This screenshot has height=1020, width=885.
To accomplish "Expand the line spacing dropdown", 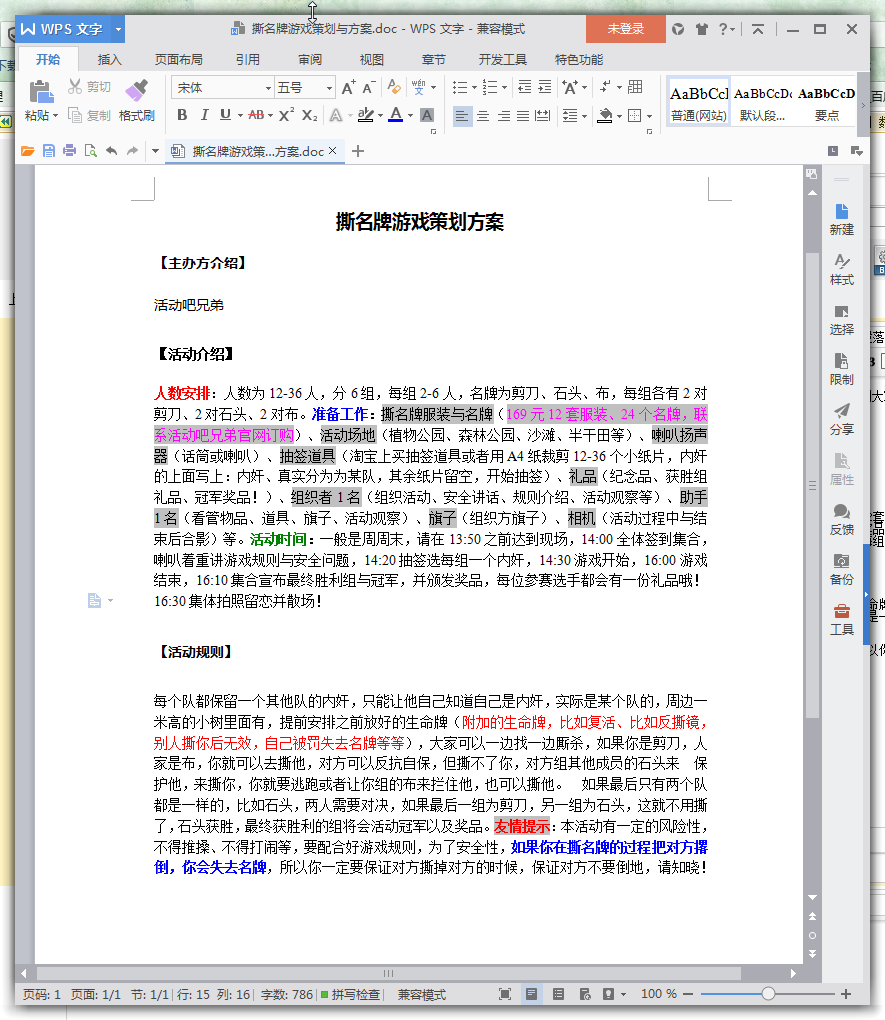I will click(584, 116).
